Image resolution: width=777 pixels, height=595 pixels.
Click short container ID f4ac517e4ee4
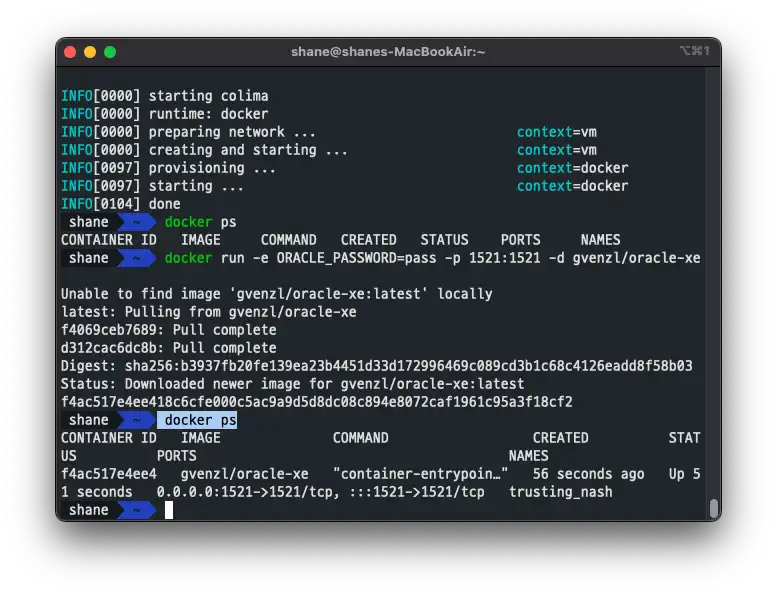109,474
